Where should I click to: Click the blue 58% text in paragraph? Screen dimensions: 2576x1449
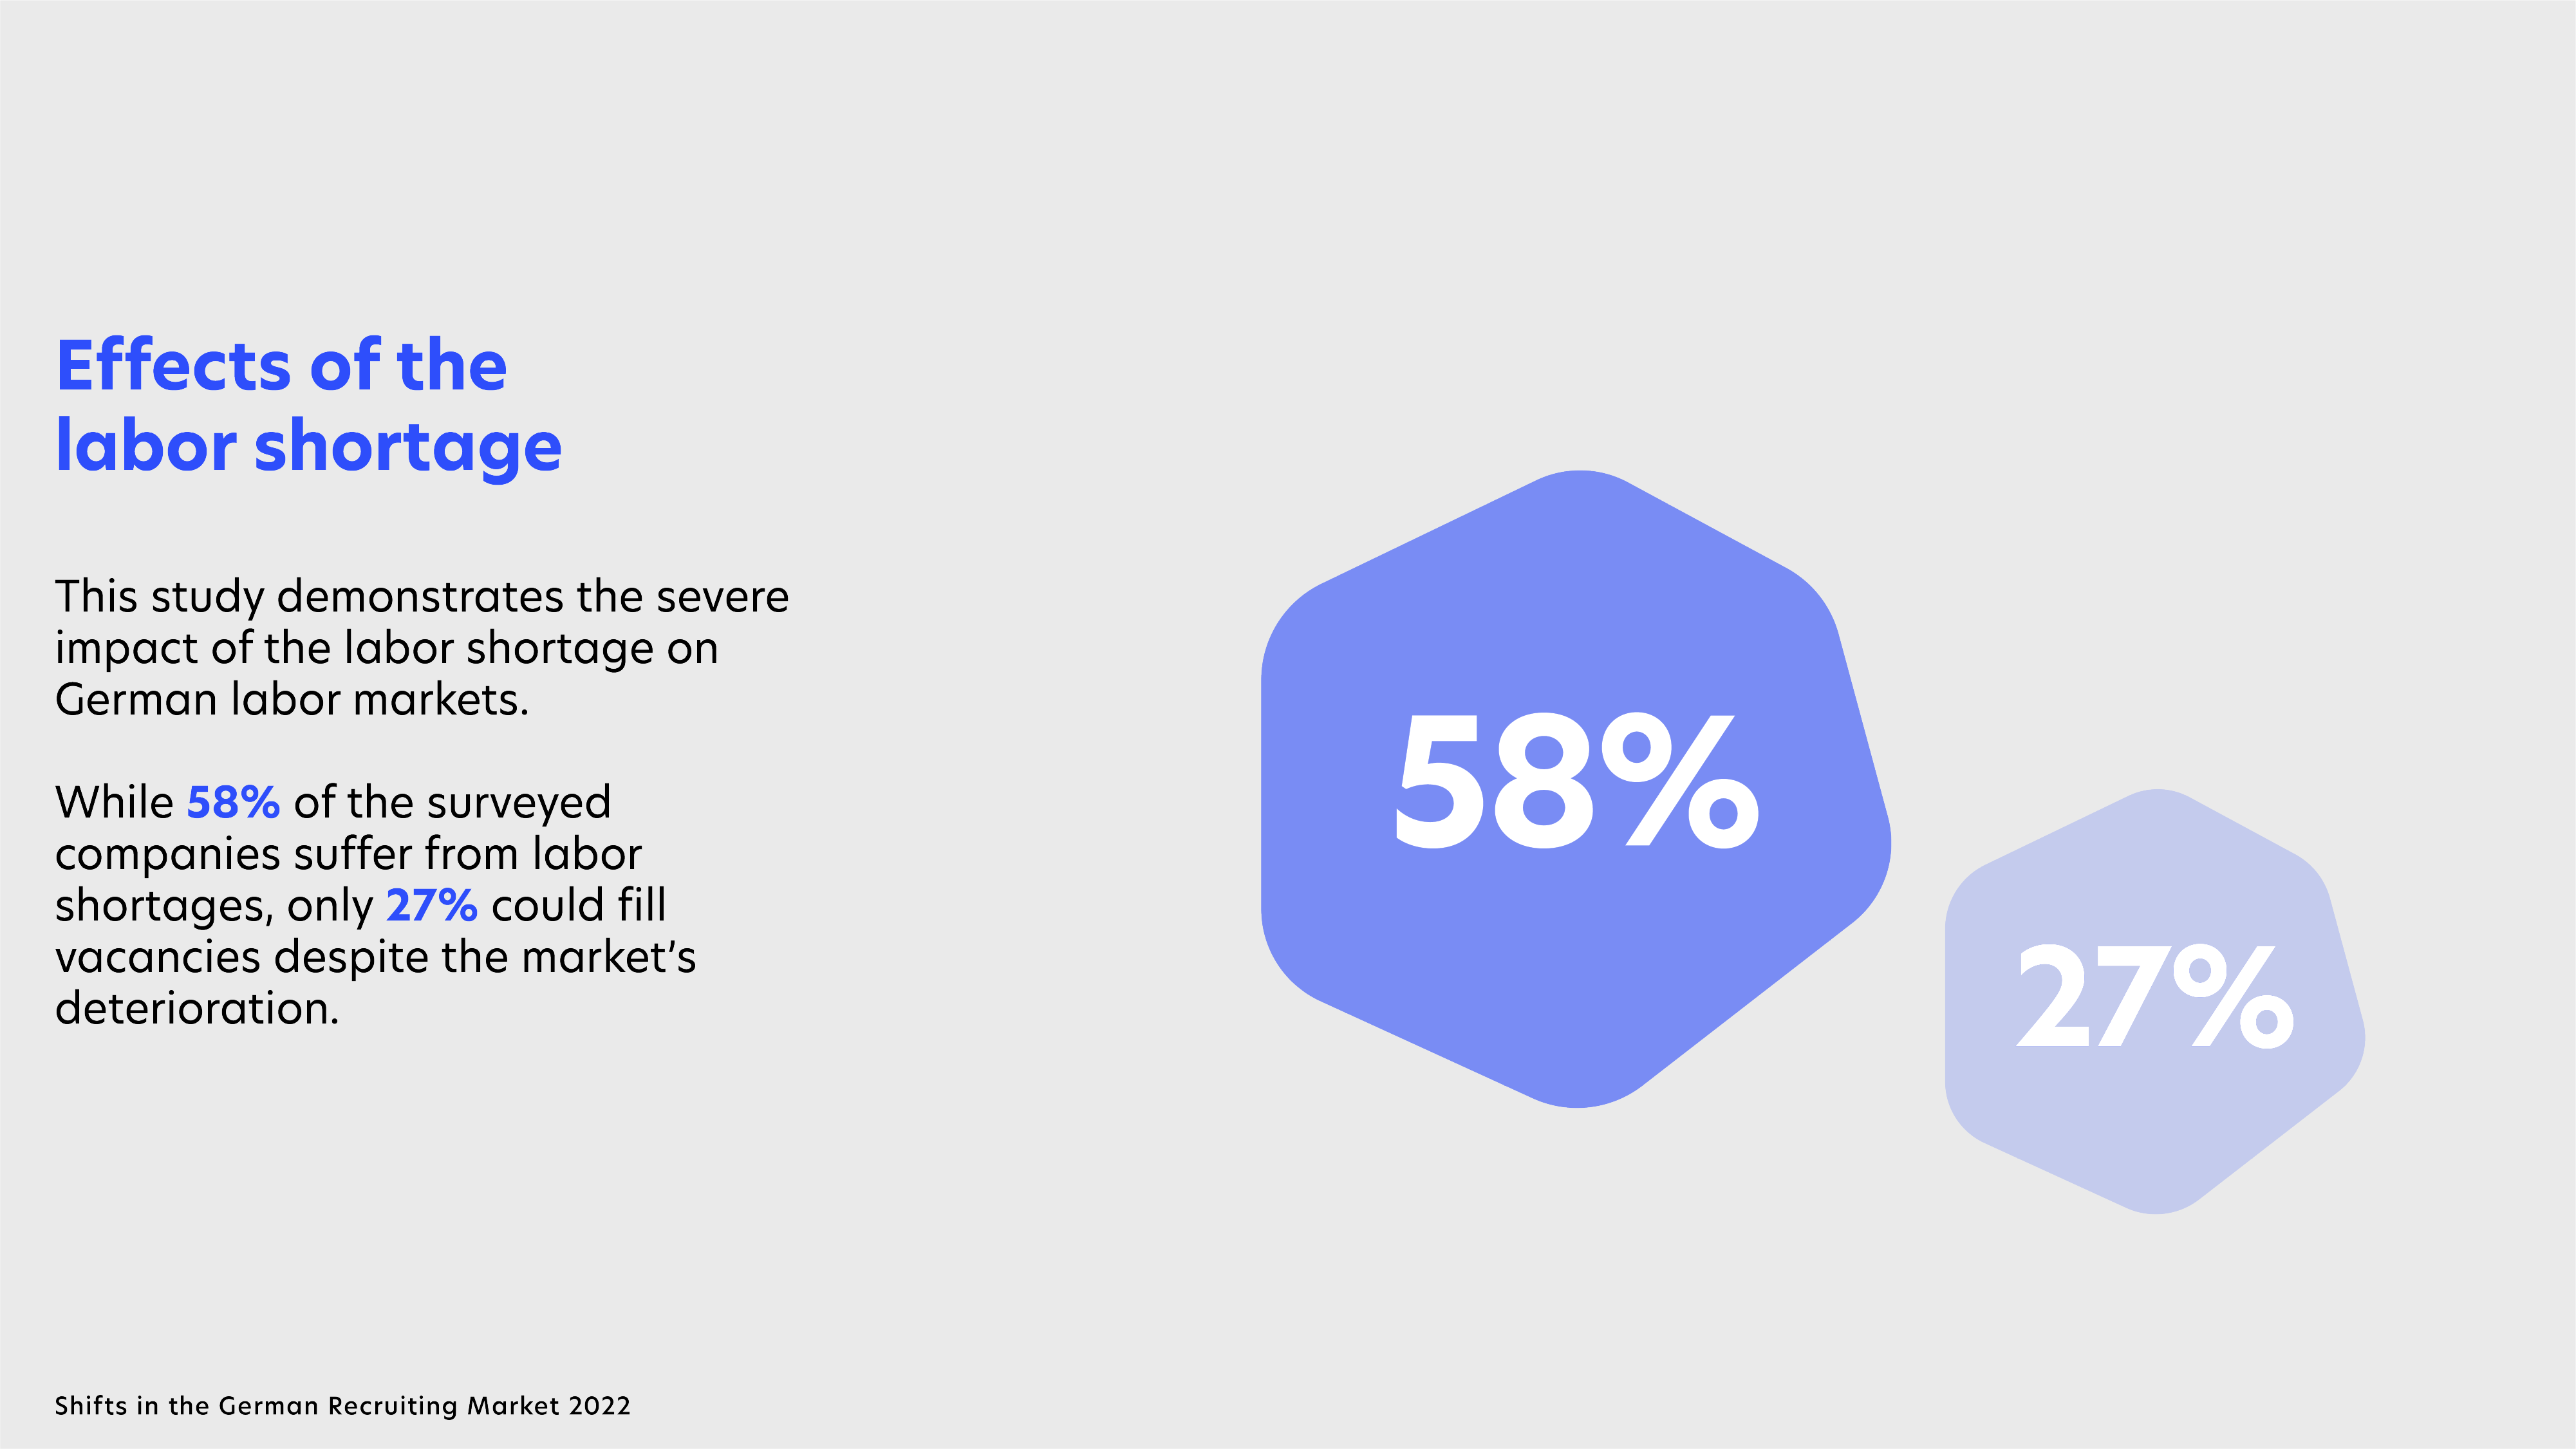point(233,802)
